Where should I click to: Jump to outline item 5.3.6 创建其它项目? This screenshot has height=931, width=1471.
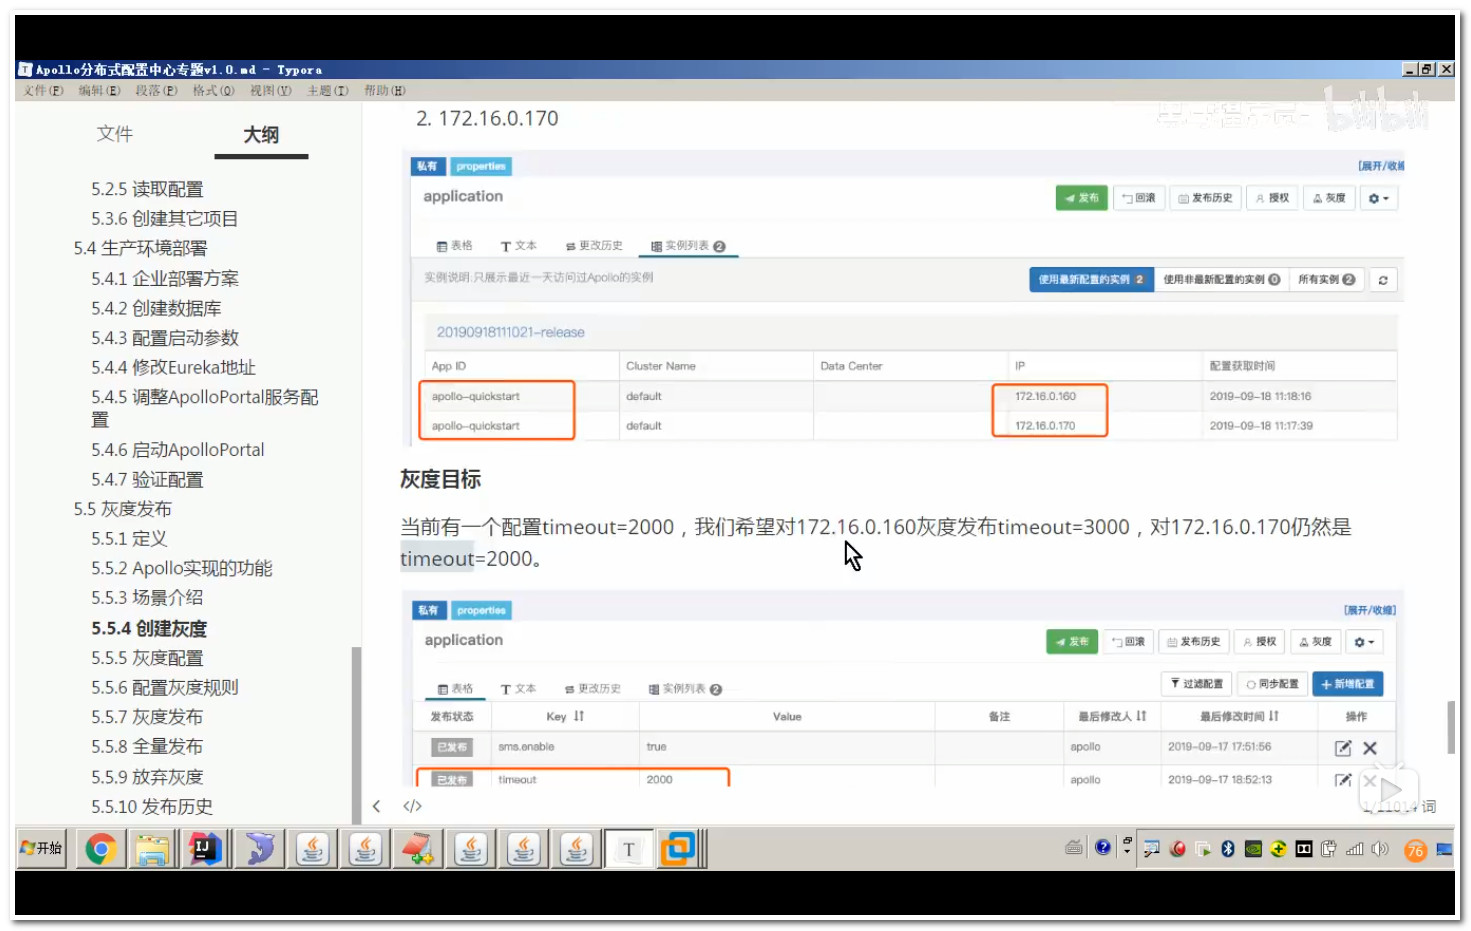pos(164,218)
